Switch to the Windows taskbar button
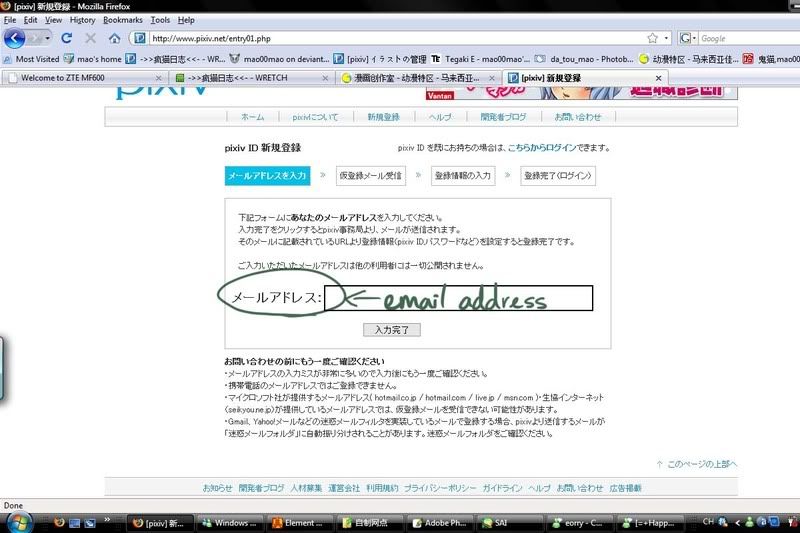This screenshot has height=533, width=800. [230, 523]
